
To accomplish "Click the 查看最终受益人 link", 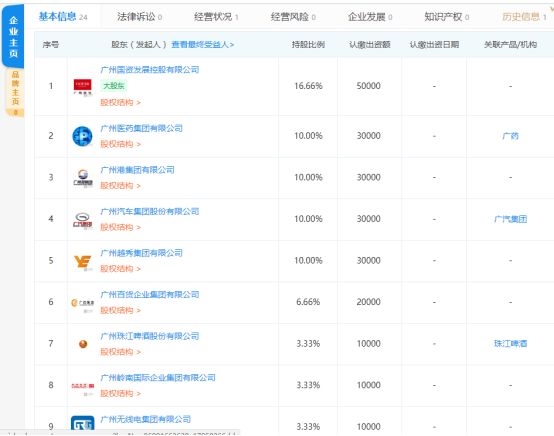I will point(202,45).
